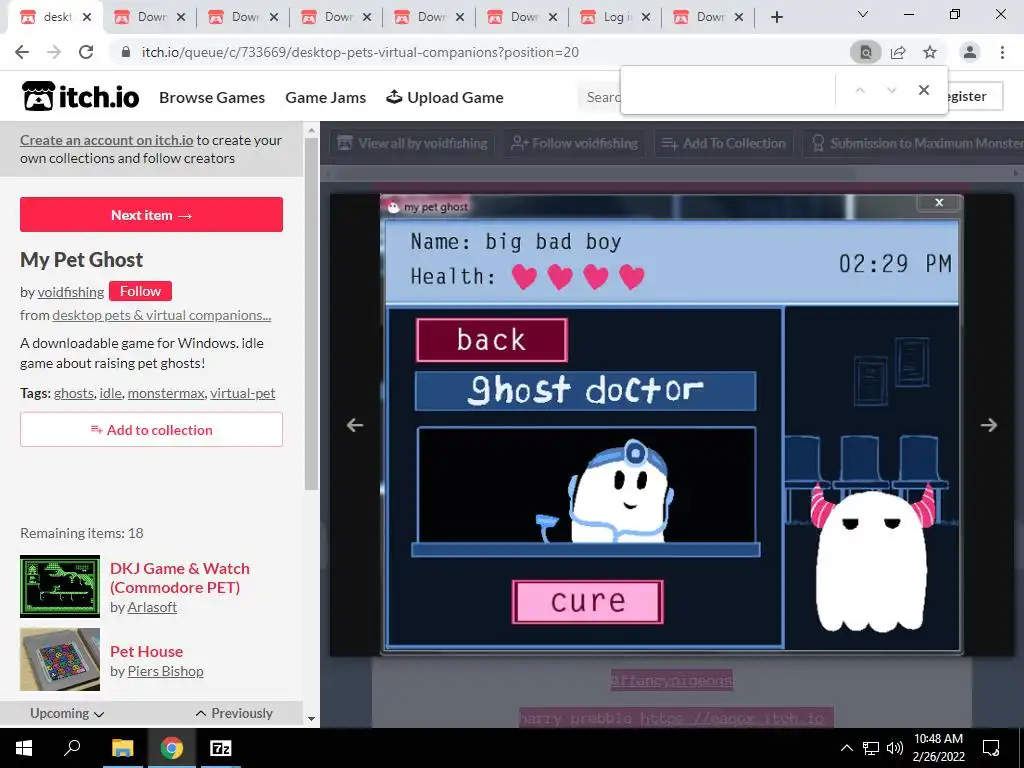Open the Chrome three-dot menu
Image resolution: width=1024 pixels, height=768 pixels.
(x=1002, y=52)
